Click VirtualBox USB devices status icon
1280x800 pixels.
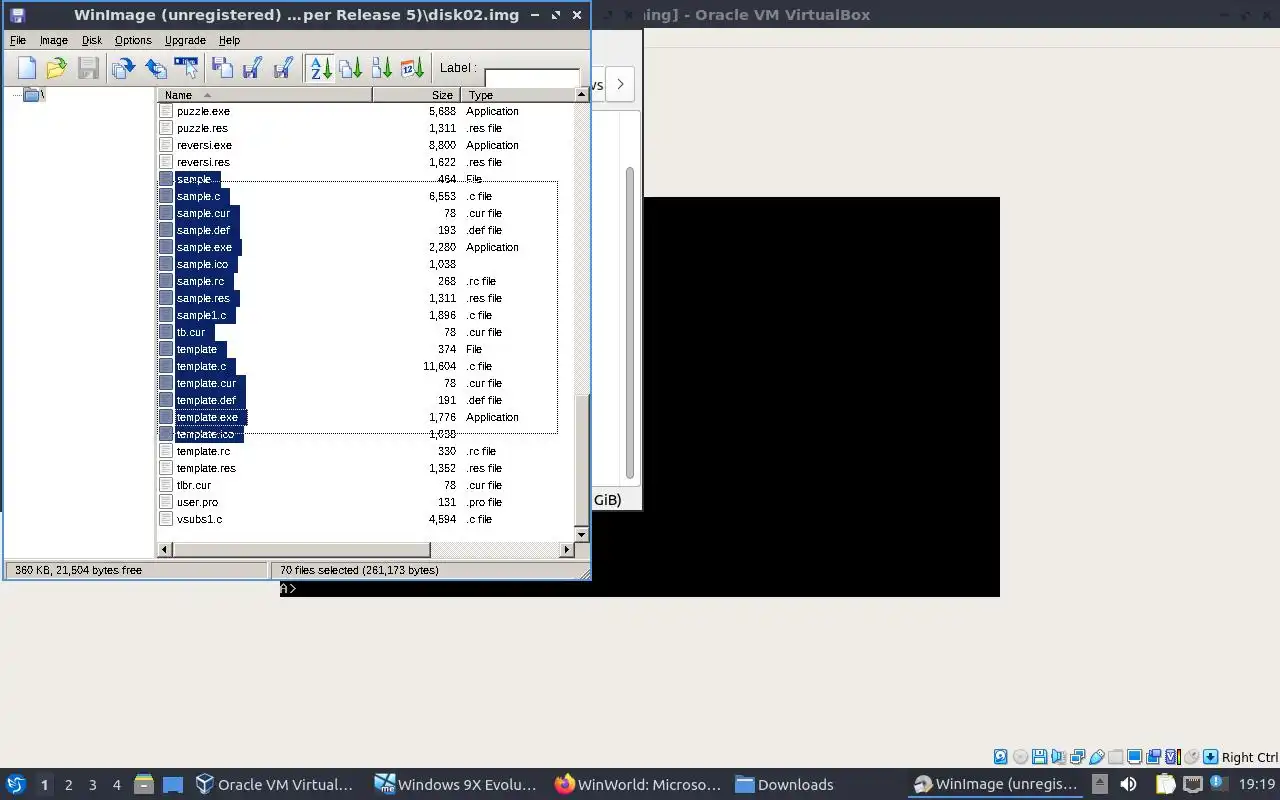pyautogui.click(x=1097, y=757)
